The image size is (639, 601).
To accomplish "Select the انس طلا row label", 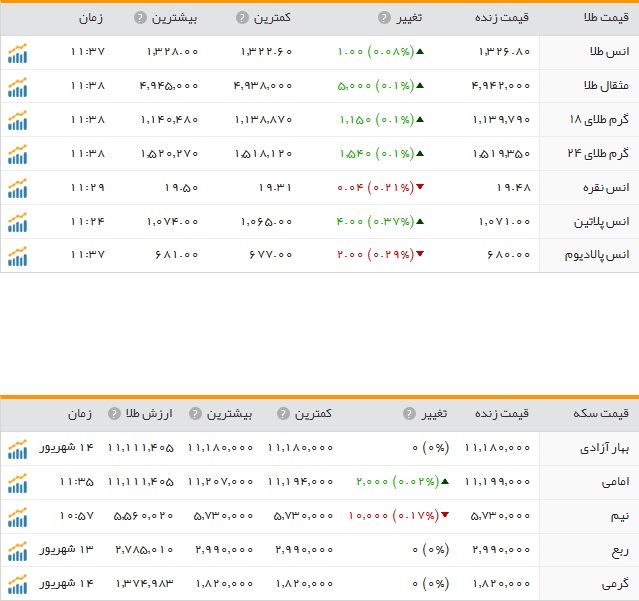I will pyautogui.click(x=610, y=52).
